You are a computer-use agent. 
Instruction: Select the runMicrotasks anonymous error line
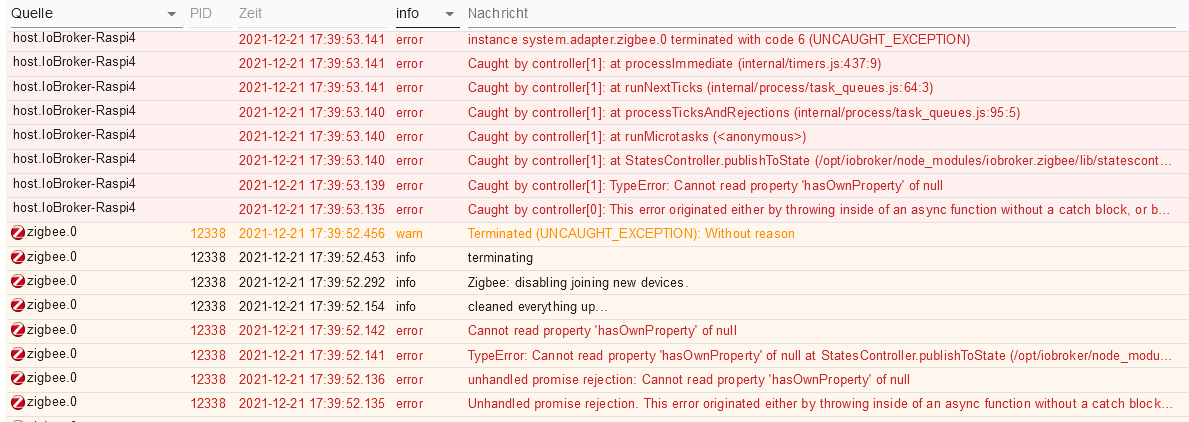coord(637,136)
